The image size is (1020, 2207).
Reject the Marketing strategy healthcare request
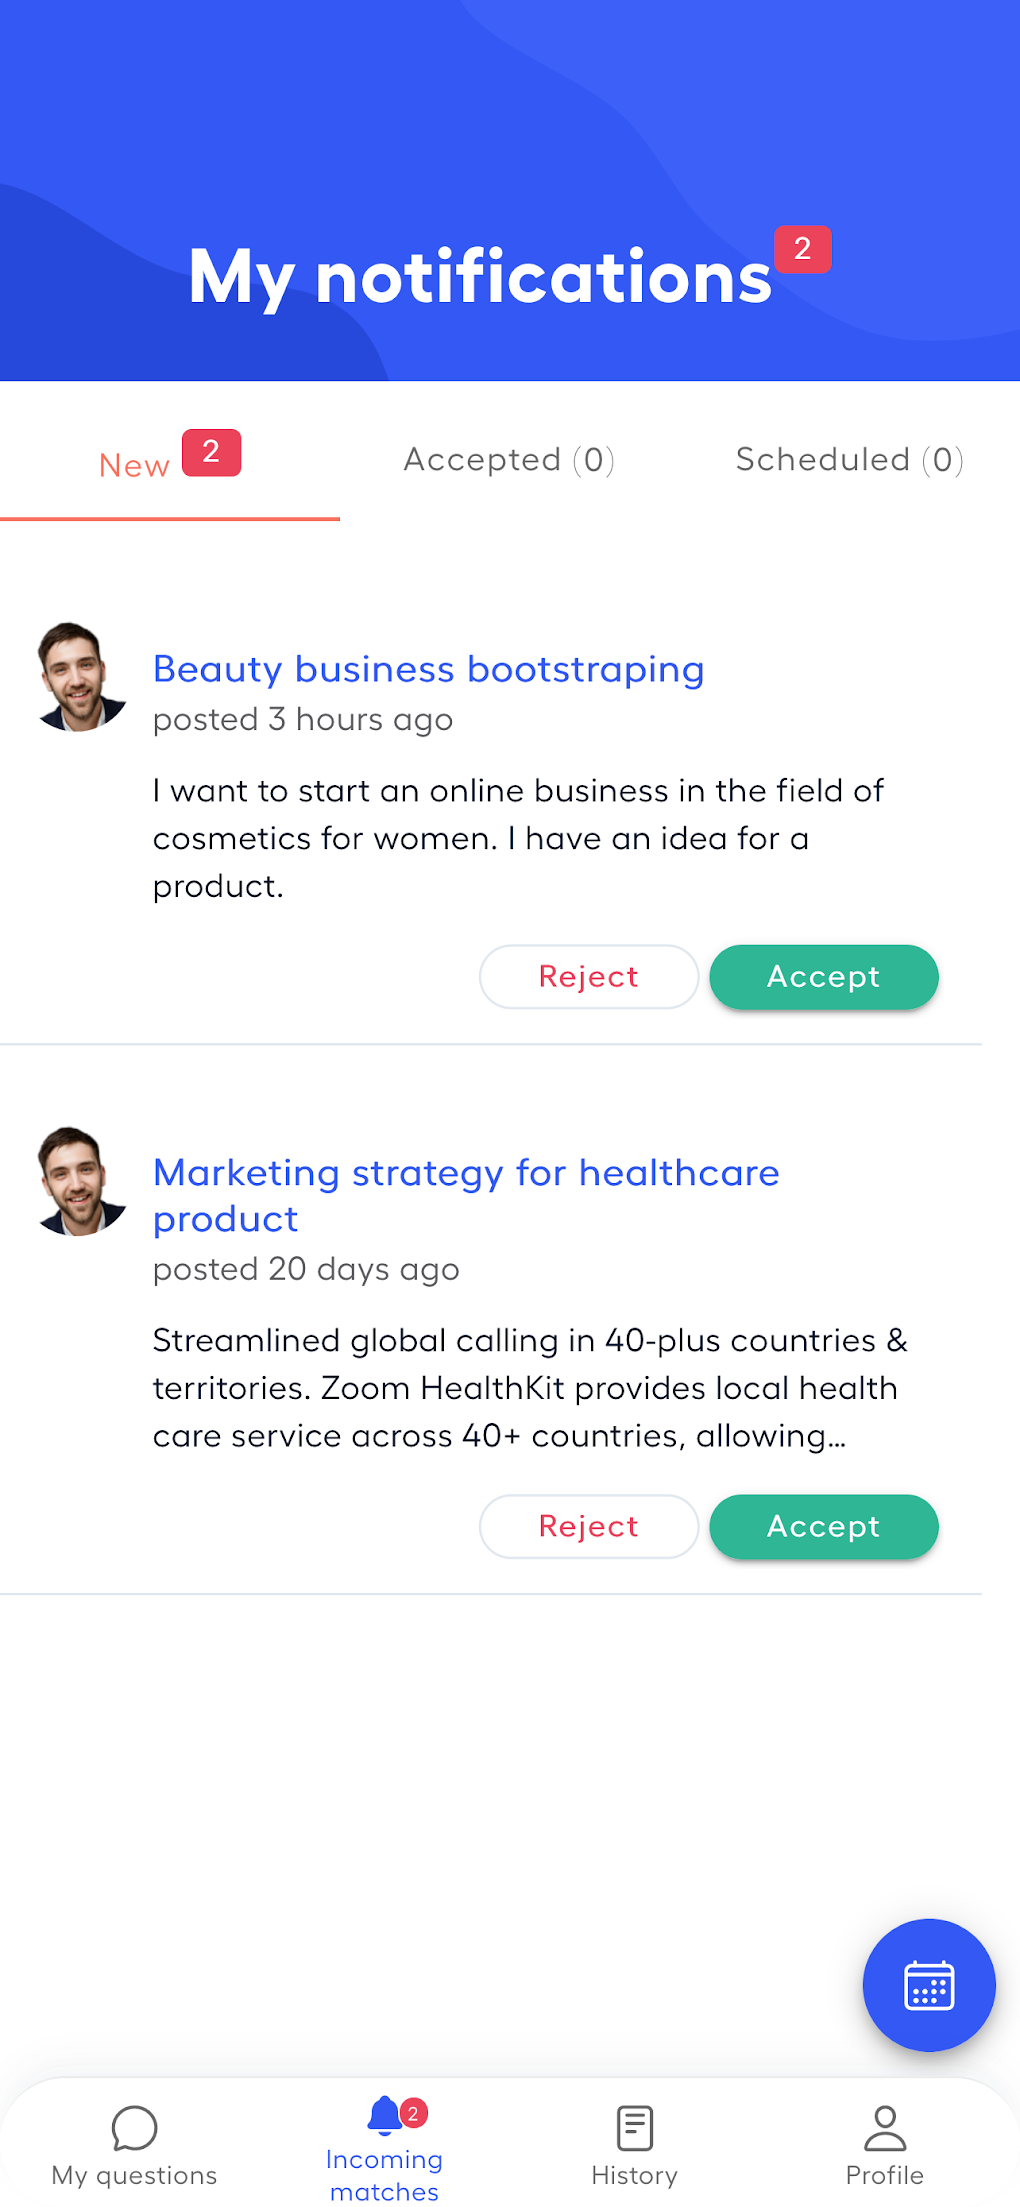click(588, 1527)
